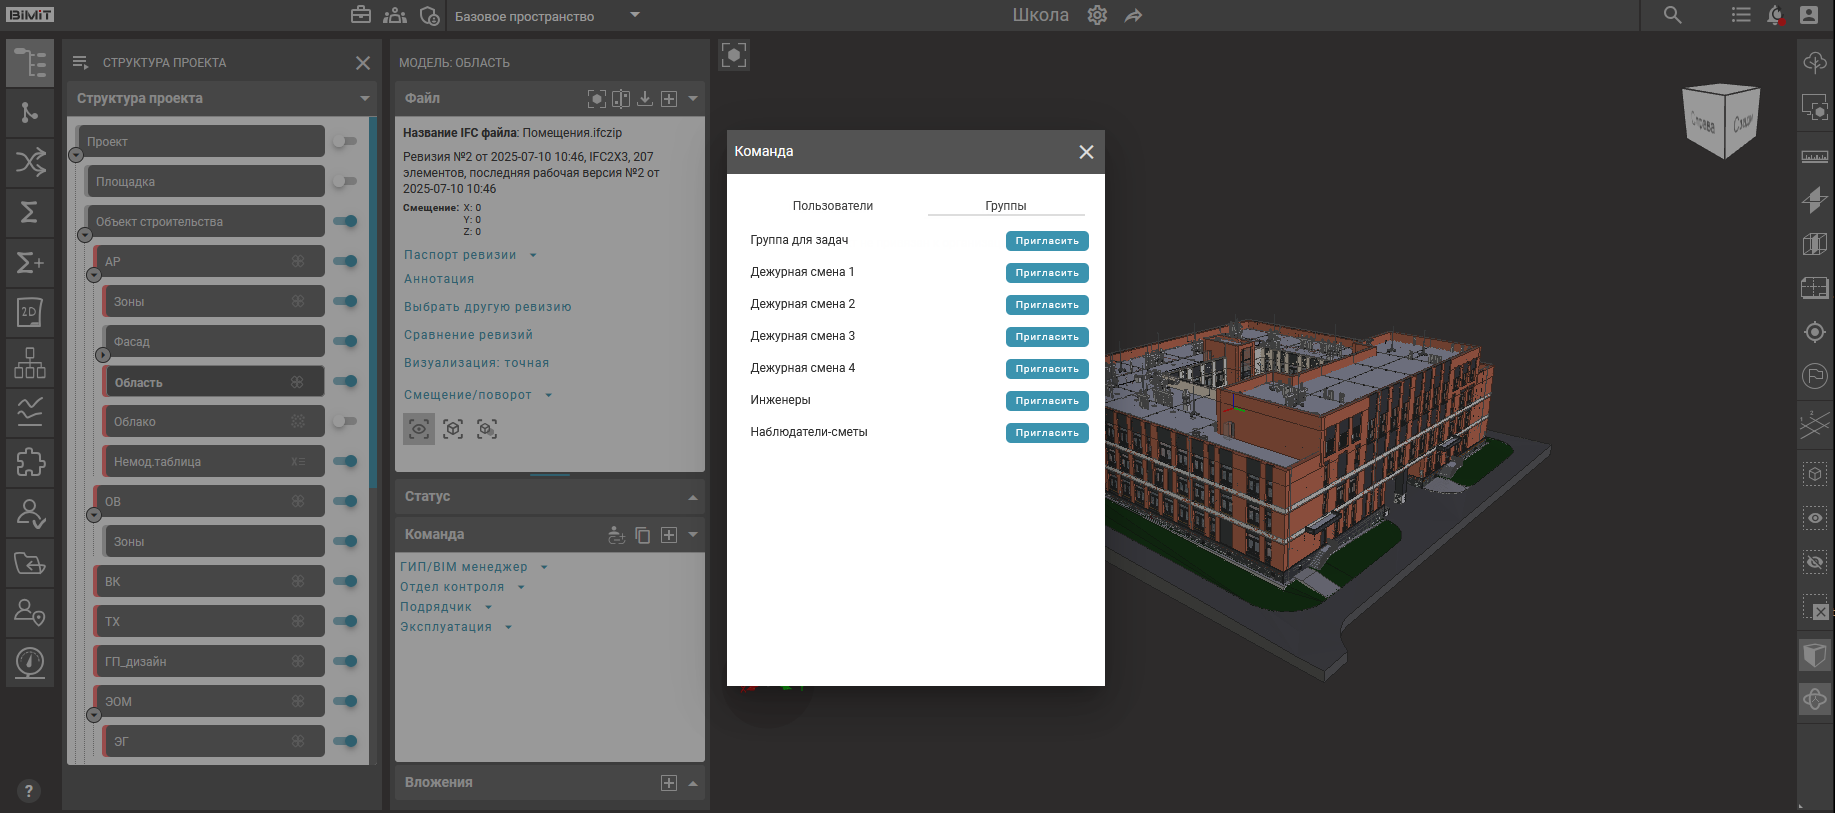Turn on the Облако toggle switch
Image resolution: width=1835 pixels, height=813 pixels.
coord(345,422)
